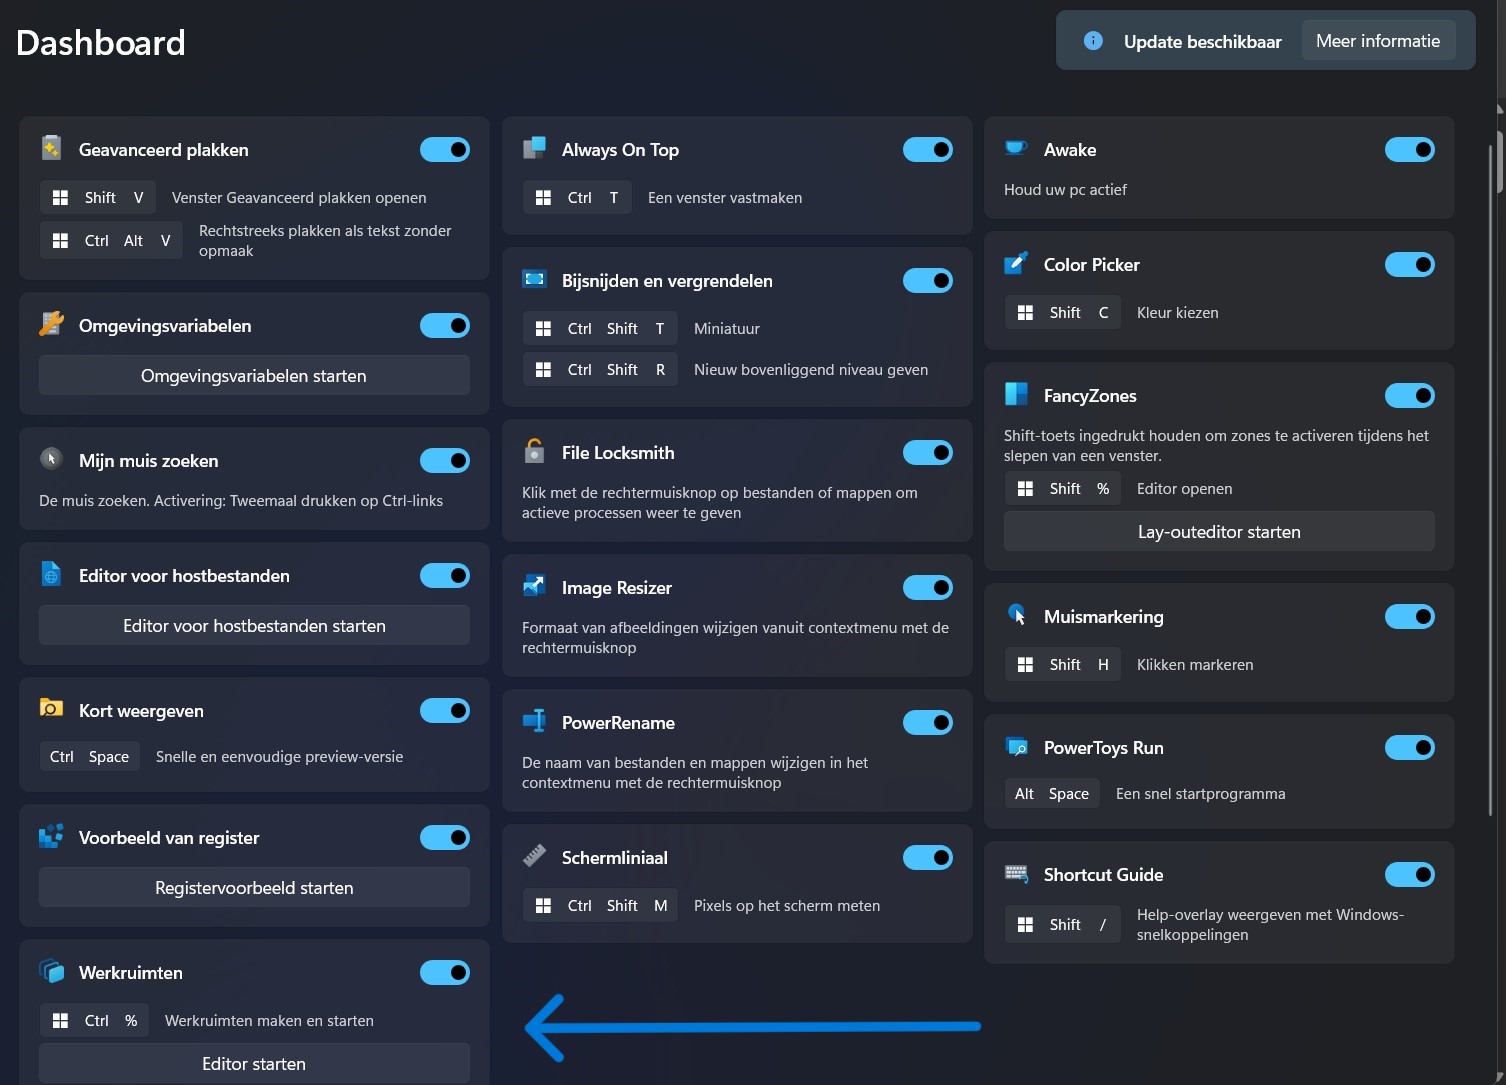Click the Schermliniaal ruler icon
The image size is (1506, 1085).
(x=534, y=856)
